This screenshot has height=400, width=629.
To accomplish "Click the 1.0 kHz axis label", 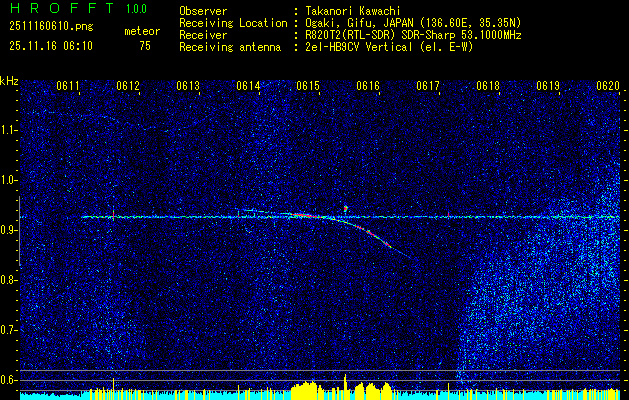I will [x=9, y=180].
